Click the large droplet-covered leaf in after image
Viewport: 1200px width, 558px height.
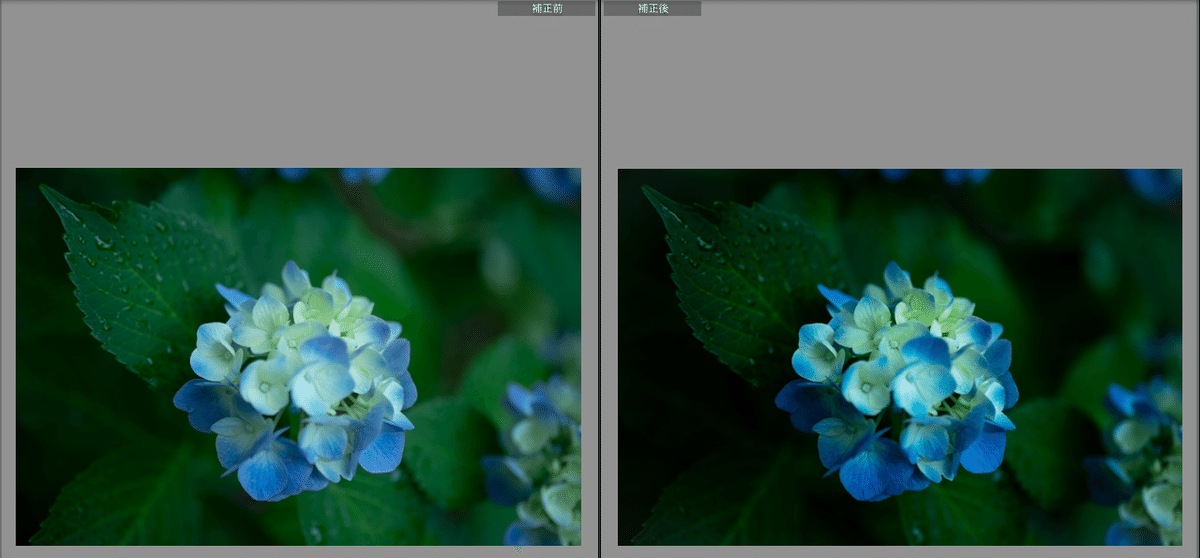pos(742,282)
